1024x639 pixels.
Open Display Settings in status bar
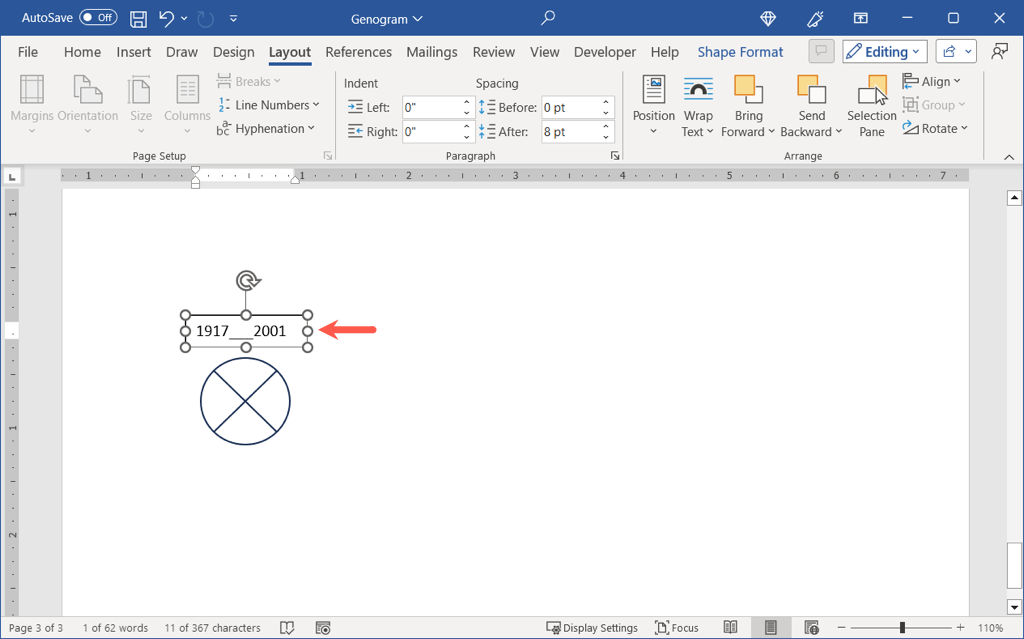click(x=592, y=628)
